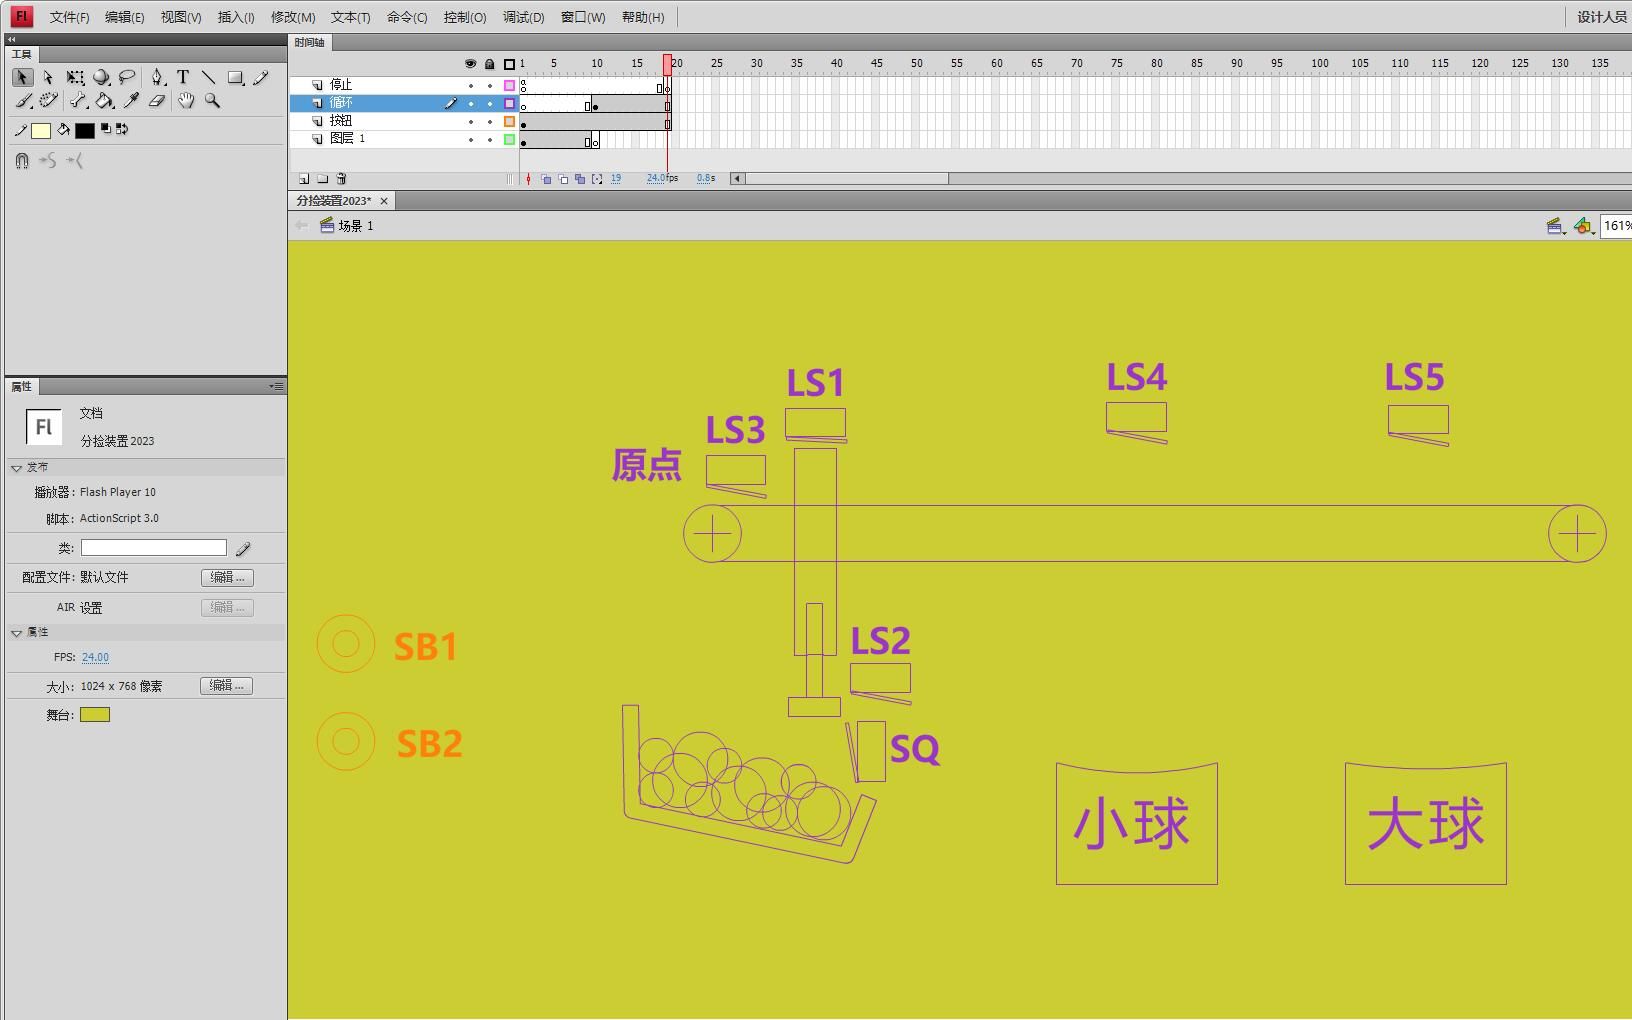Select the Zoom tool in the toolbar
The height and width of the screenshot is (1020, 1632).
(x=212, y=101)
